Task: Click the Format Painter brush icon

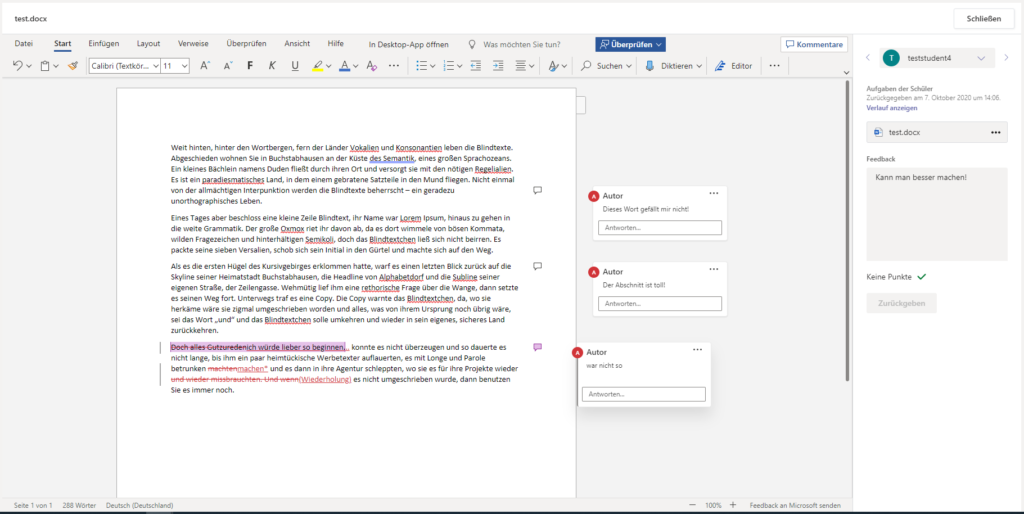Action: coord(72,66)
